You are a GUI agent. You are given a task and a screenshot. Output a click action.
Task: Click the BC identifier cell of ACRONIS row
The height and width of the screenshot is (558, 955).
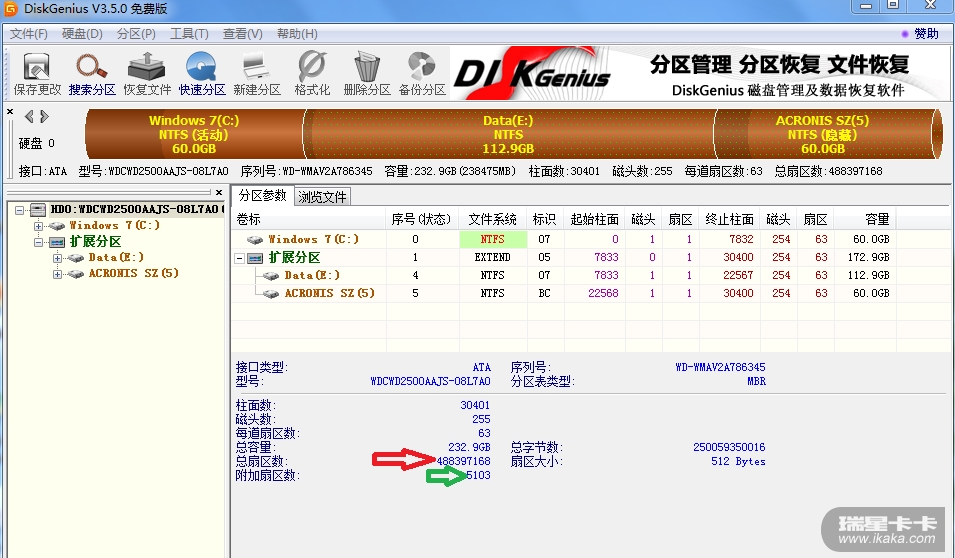[x=544, y=294]
